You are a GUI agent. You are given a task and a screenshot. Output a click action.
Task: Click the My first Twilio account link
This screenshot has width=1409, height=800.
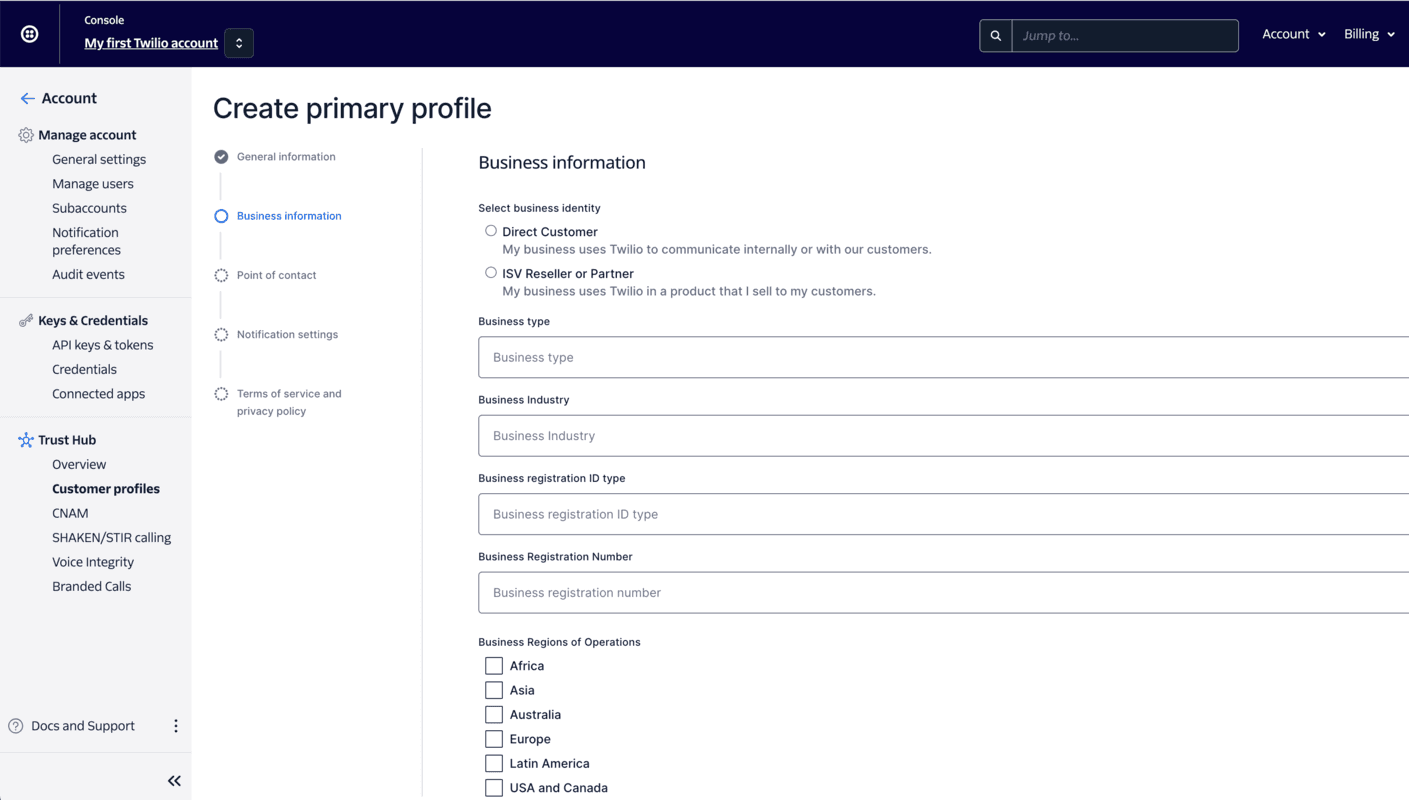pyautogui.click(x=151, y=43)
